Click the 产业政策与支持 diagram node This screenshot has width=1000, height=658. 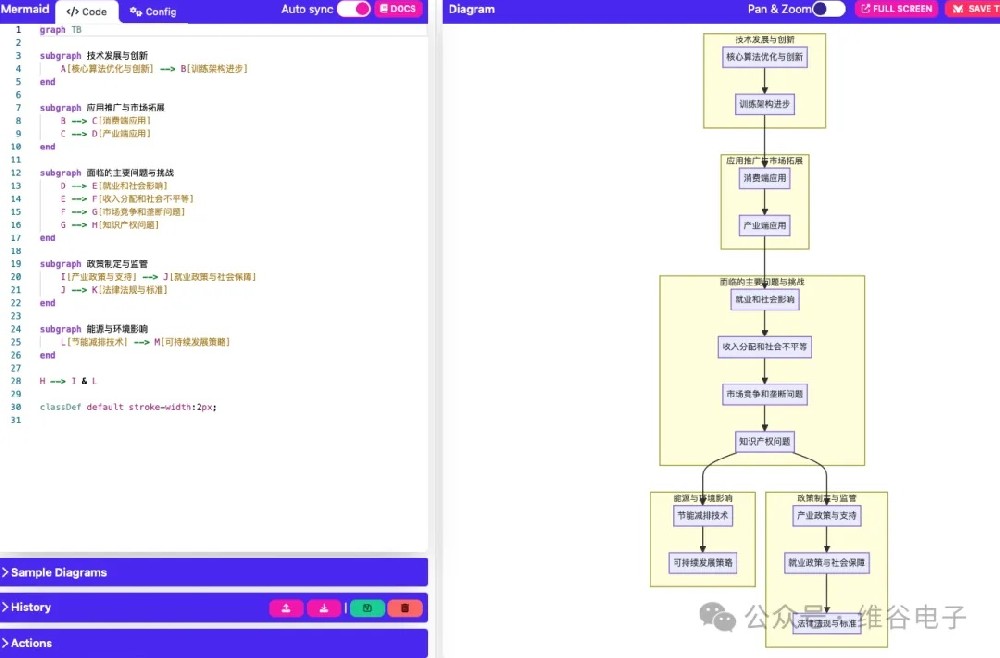coord(826,516)
